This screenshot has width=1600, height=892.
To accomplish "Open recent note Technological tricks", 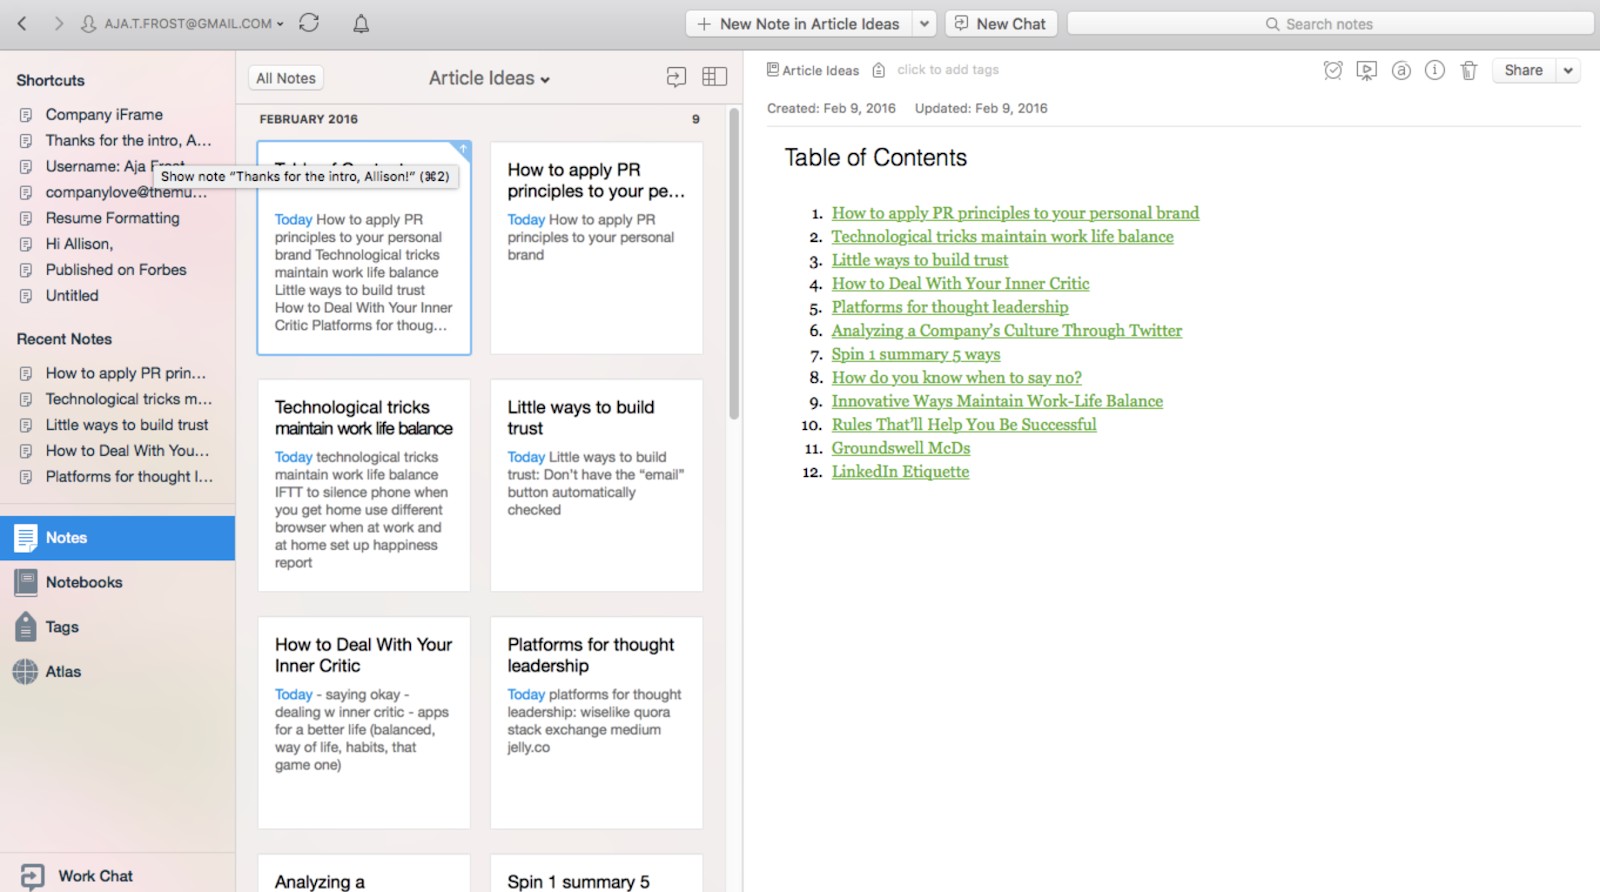I will click(x=128, y=399).
